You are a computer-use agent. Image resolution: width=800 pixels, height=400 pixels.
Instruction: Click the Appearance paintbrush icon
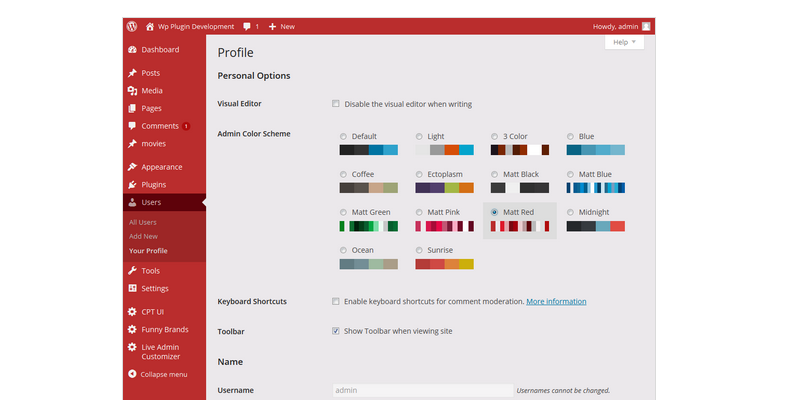tap(132, 167)
